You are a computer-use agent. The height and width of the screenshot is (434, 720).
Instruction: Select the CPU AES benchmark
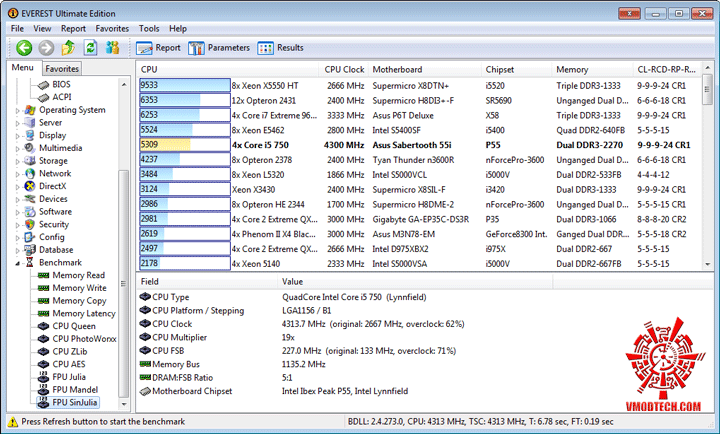(x=69, y=364)
